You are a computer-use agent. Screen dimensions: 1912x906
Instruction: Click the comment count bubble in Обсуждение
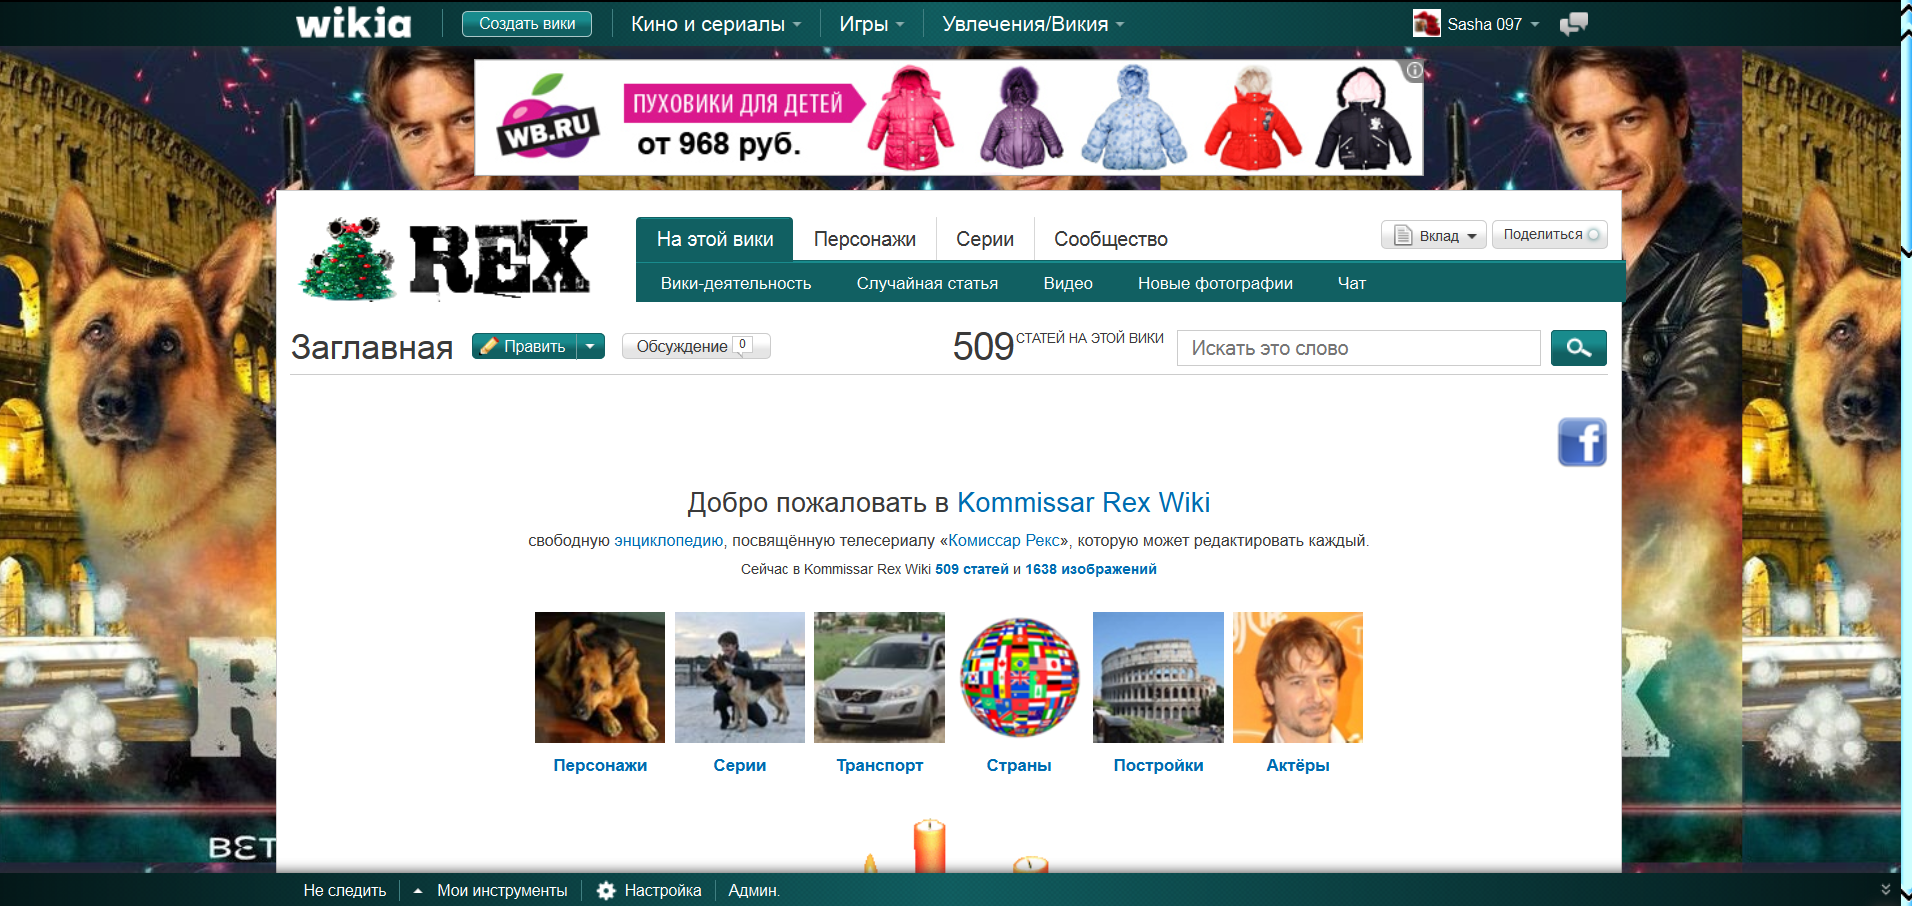tap(742, 345)
